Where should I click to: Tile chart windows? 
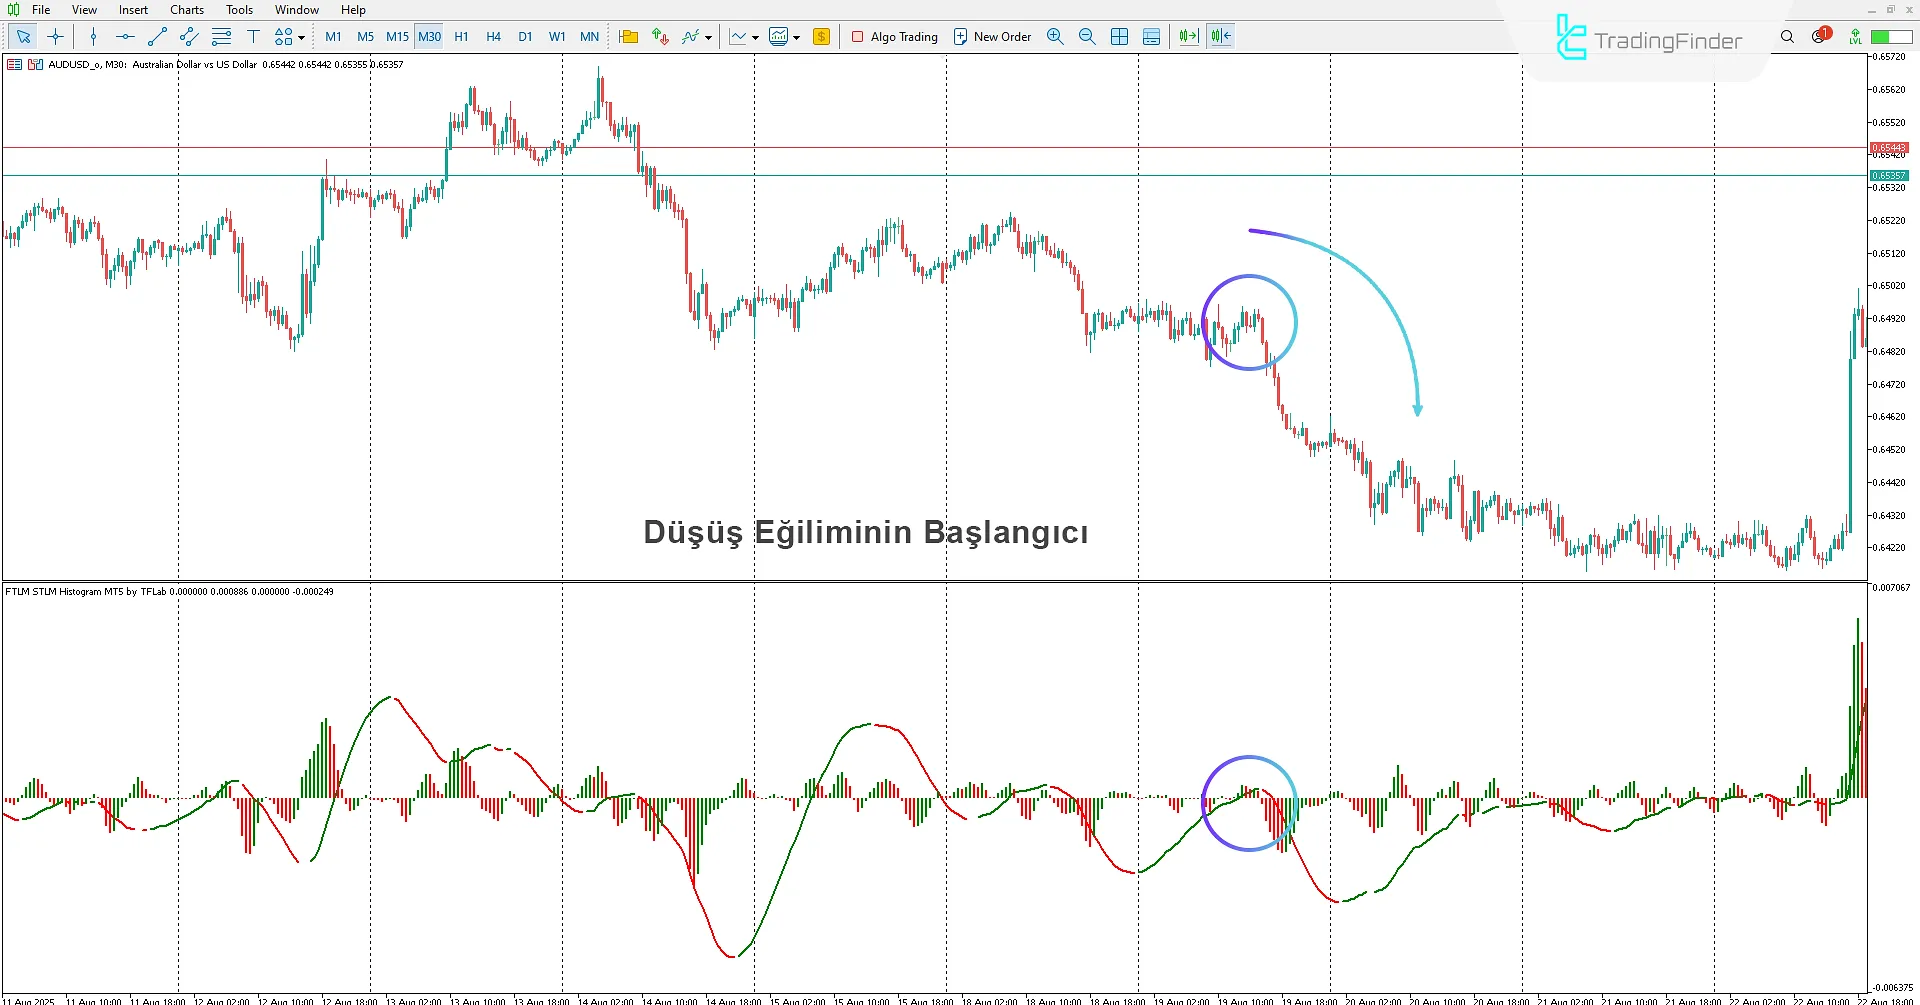[1120, 36]
